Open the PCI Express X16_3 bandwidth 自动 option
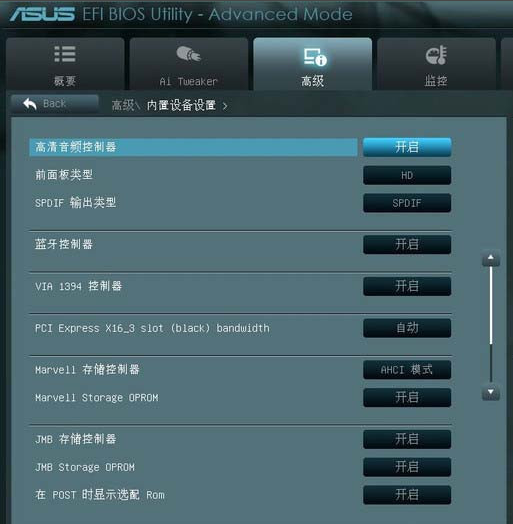This screenshot has width=513, height=524. pos(407,328)
